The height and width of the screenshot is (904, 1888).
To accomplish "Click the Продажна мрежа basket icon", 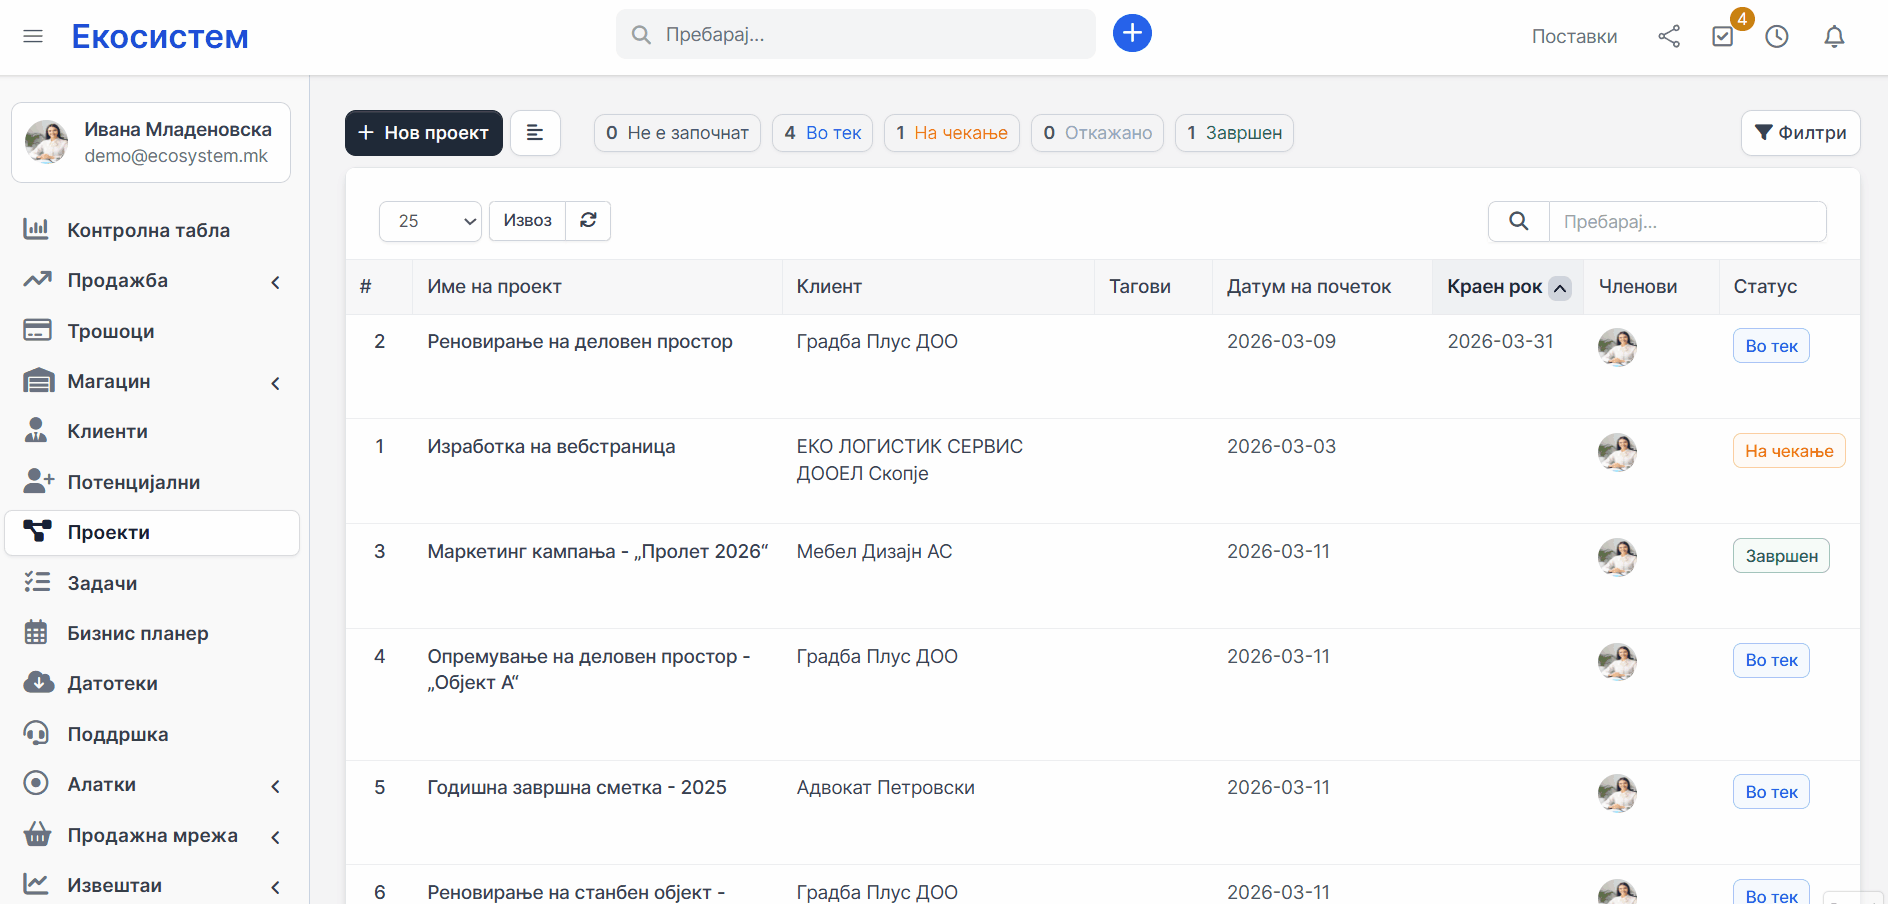I will [x=37, y=835].
